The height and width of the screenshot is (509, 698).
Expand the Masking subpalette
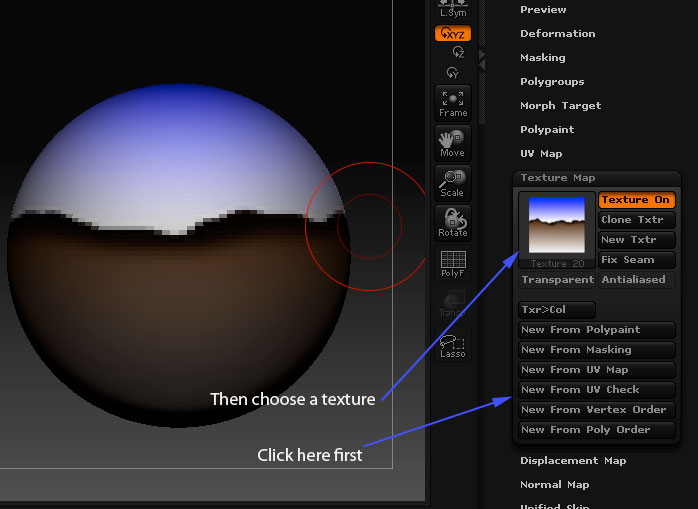click(x=543, y=57)
